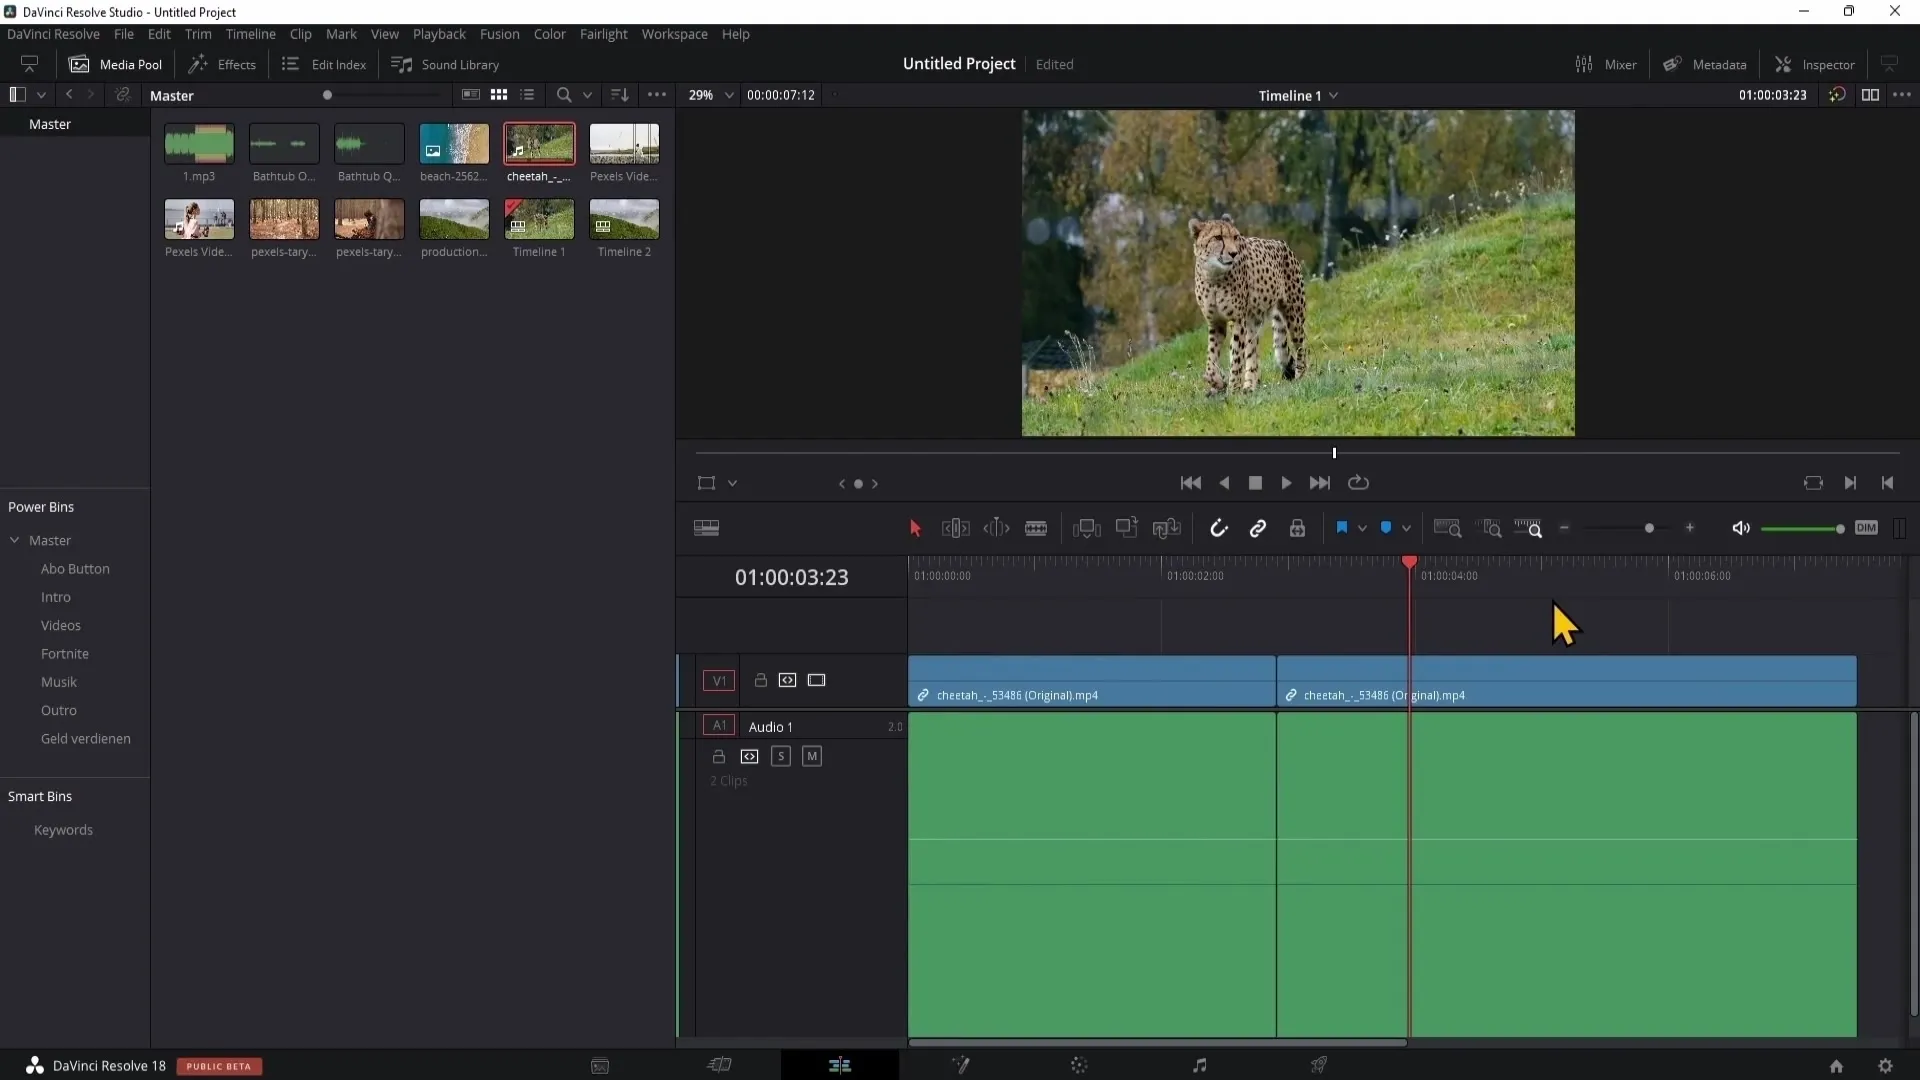This screenshot has height=1080, width=1920.
Task: Click the Dynamic Trim mode icon
Action: tap(998, 527)
